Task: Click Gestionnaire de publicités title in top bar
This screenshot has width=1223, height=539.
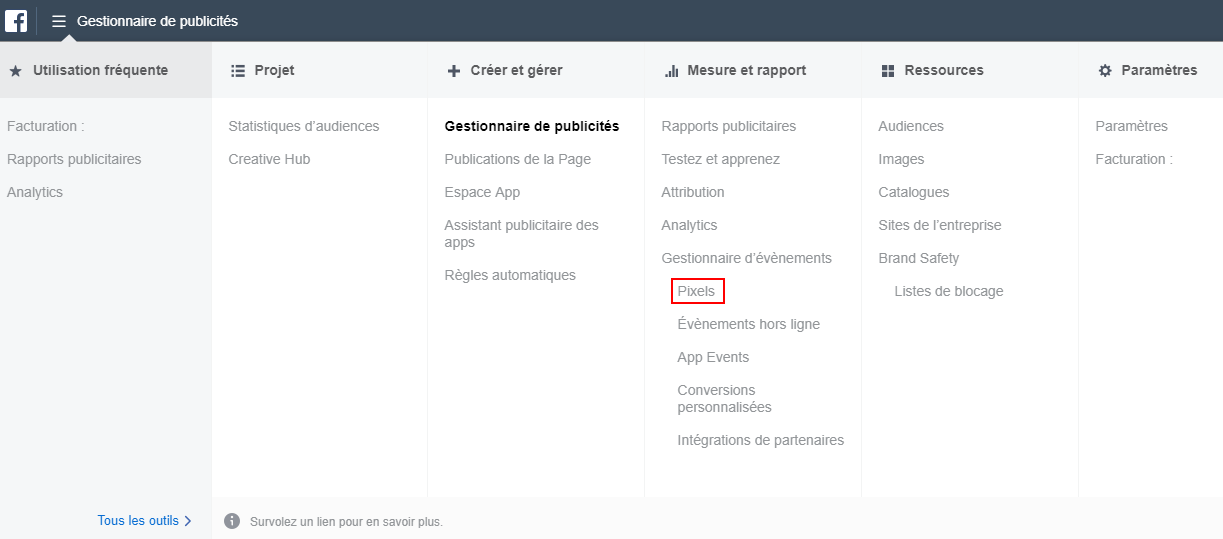Action: (x=157, y=21)
